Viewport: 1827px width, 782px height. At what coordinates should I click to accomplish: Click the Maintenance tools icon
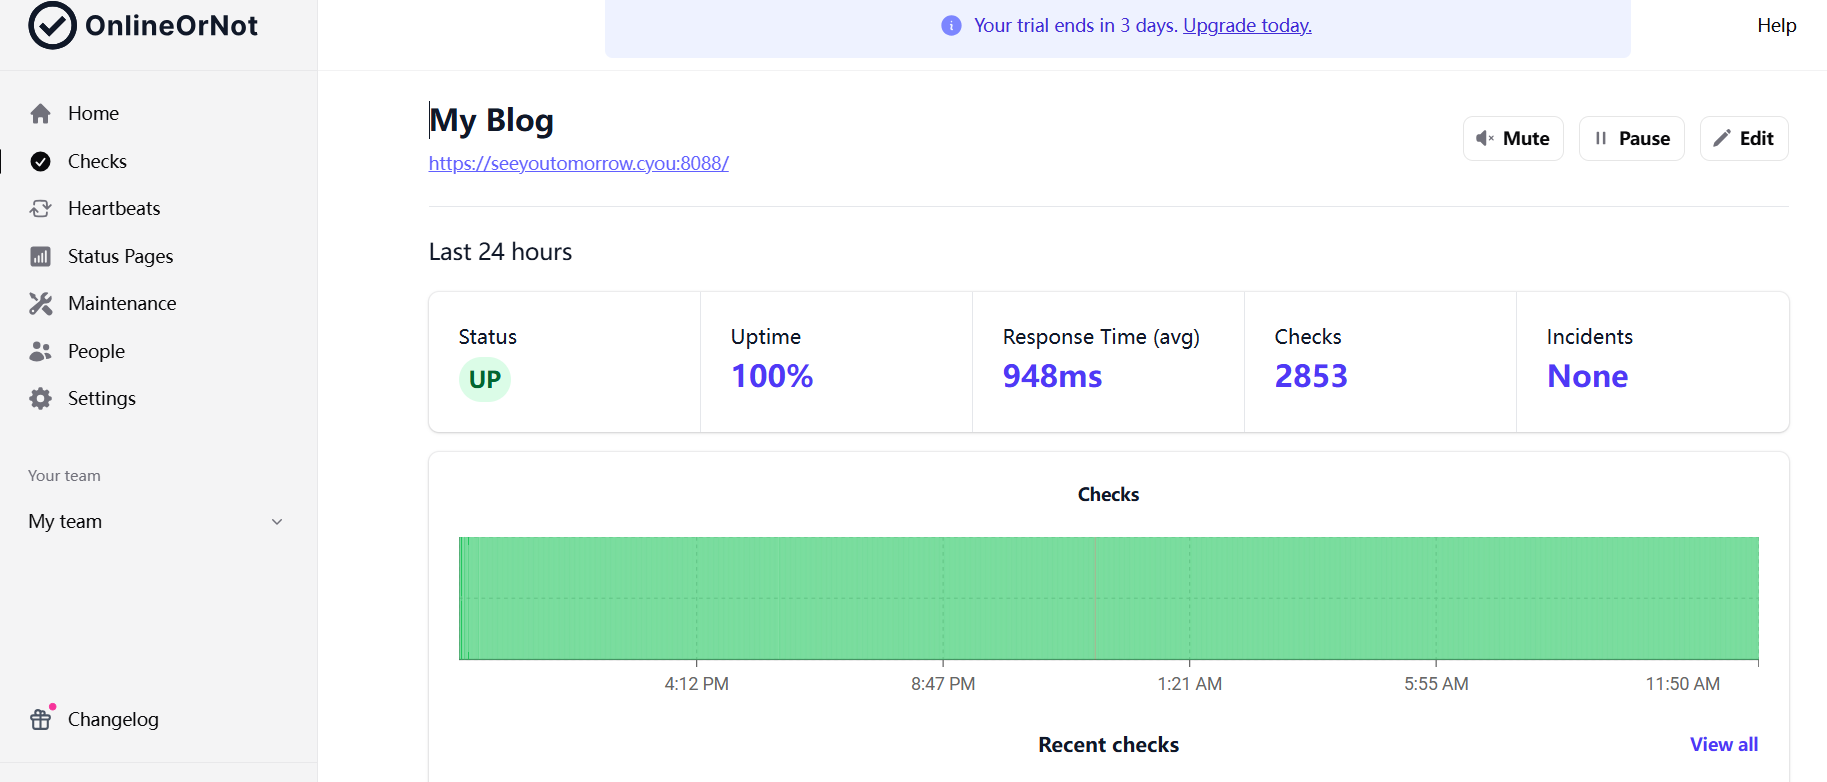[40, 304]
